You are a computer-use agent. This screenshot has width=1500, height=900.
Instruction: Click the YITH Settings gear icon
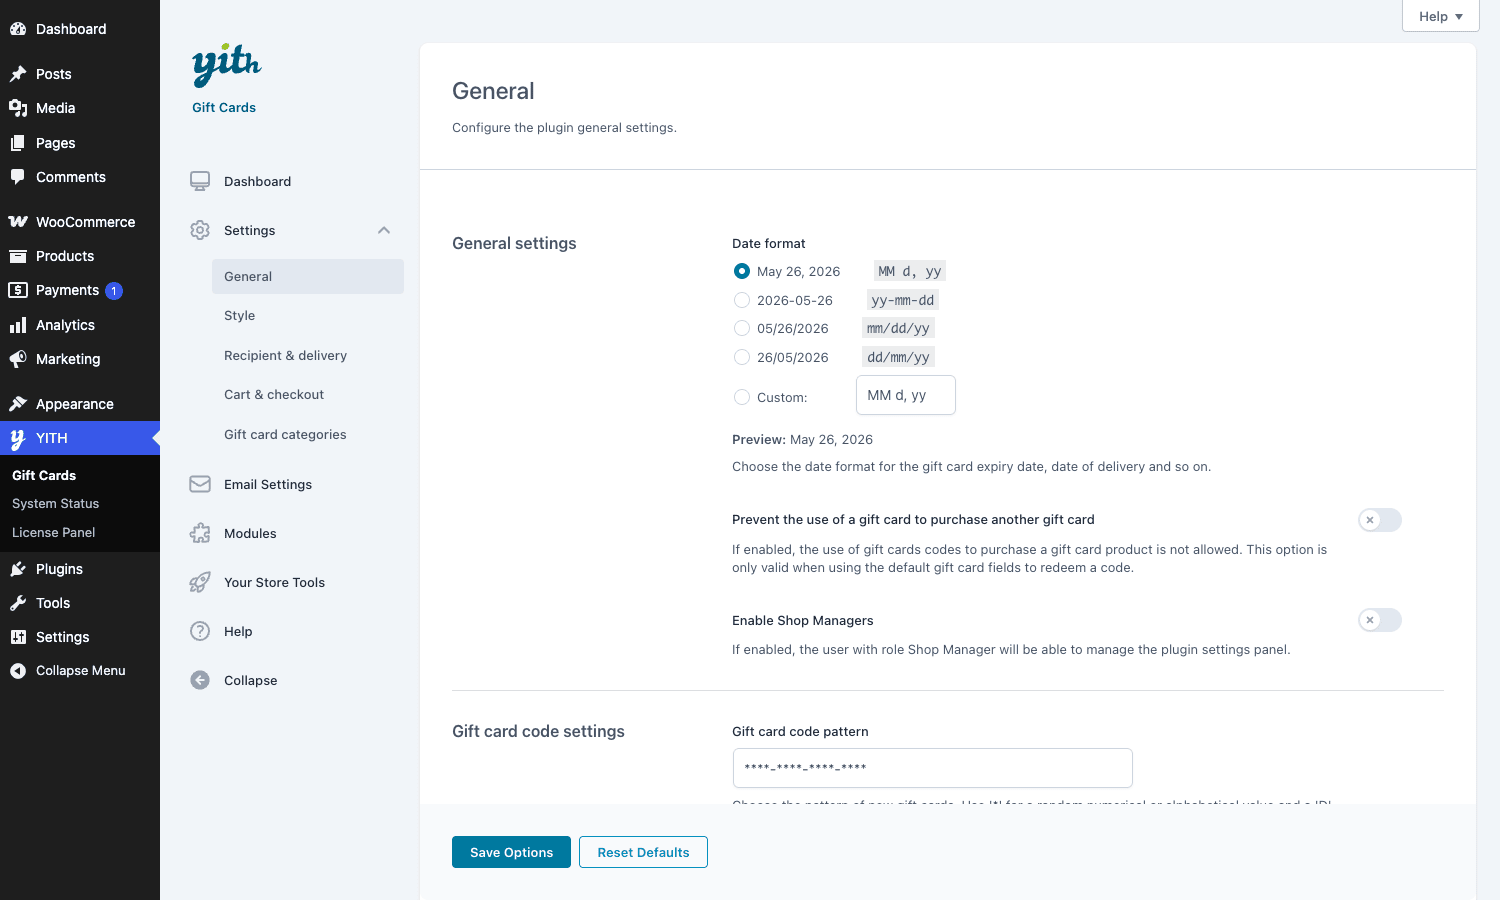[x=200, y=230]
